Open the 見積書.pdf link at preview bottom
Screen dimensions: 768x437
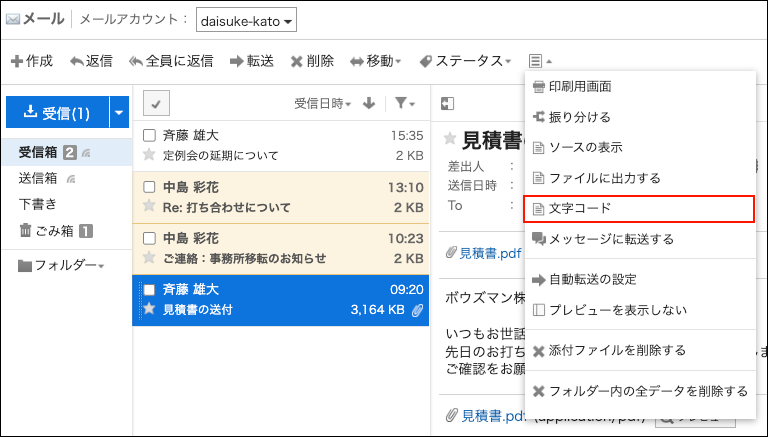(x=494, y=416)
